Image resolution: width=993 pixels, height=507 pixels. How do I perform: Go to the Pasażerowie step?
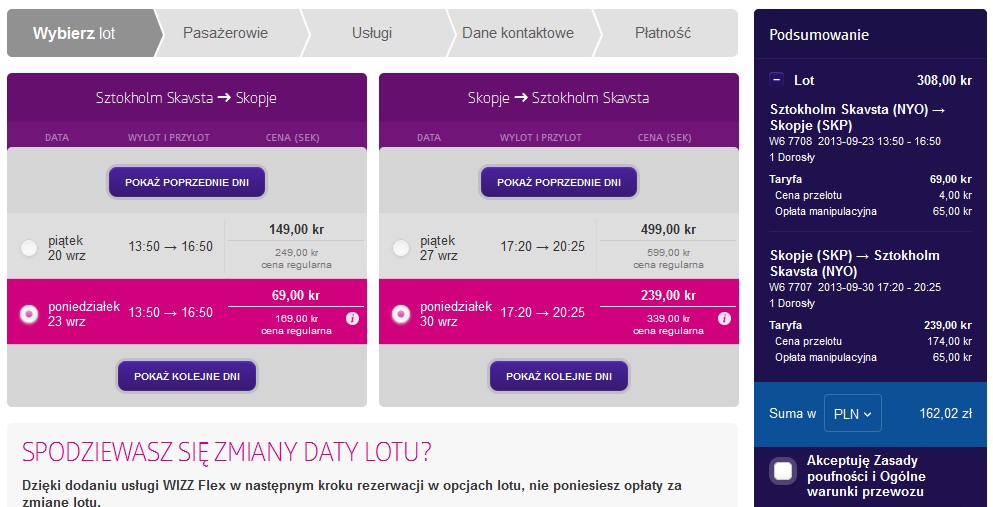pos(225,33)
